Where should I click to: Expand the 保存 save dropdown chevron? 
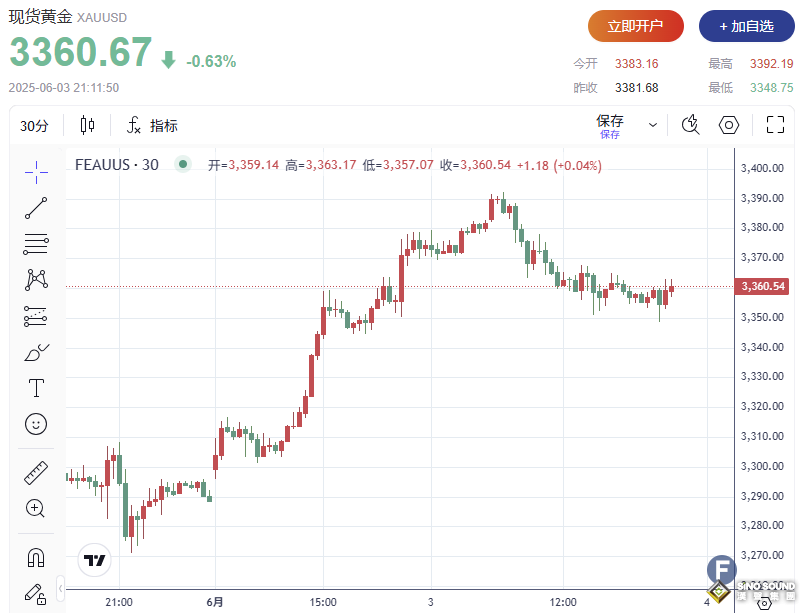click(x=652, y=124)
